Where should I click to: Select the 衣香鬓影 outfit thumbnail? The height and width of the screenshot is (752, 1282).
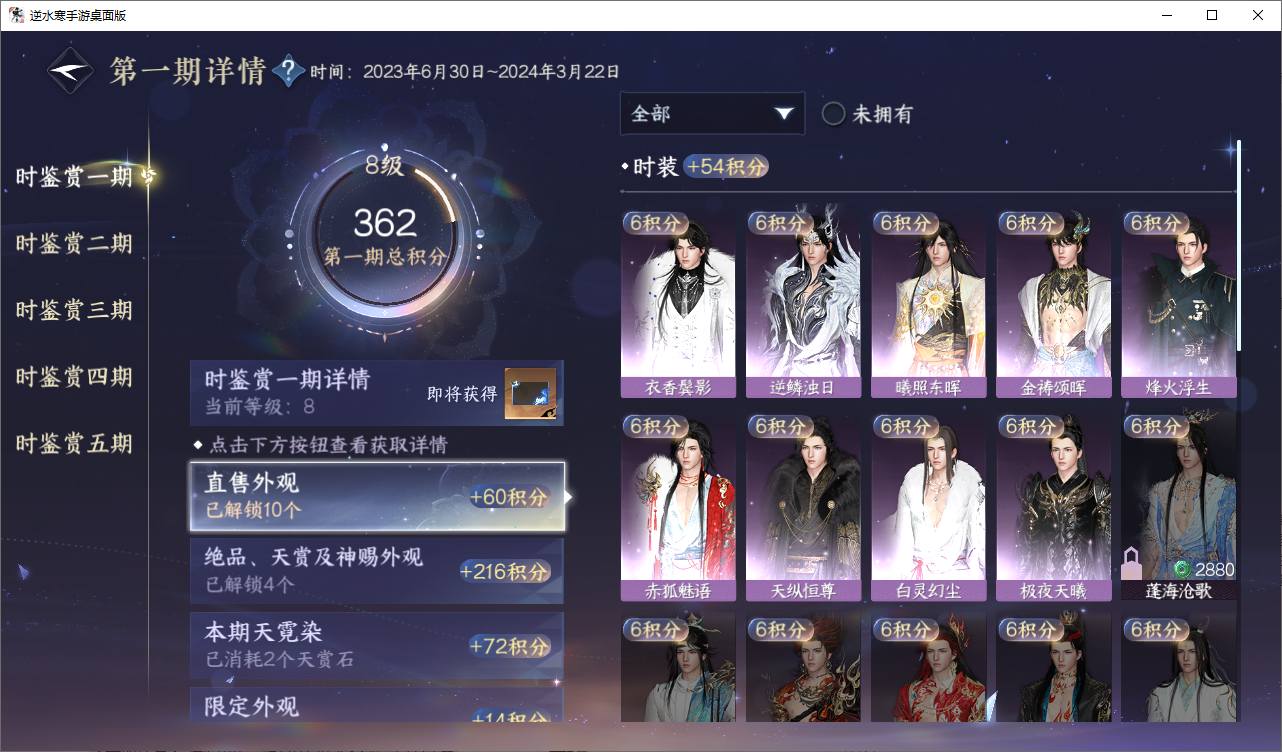pos(678,304)
